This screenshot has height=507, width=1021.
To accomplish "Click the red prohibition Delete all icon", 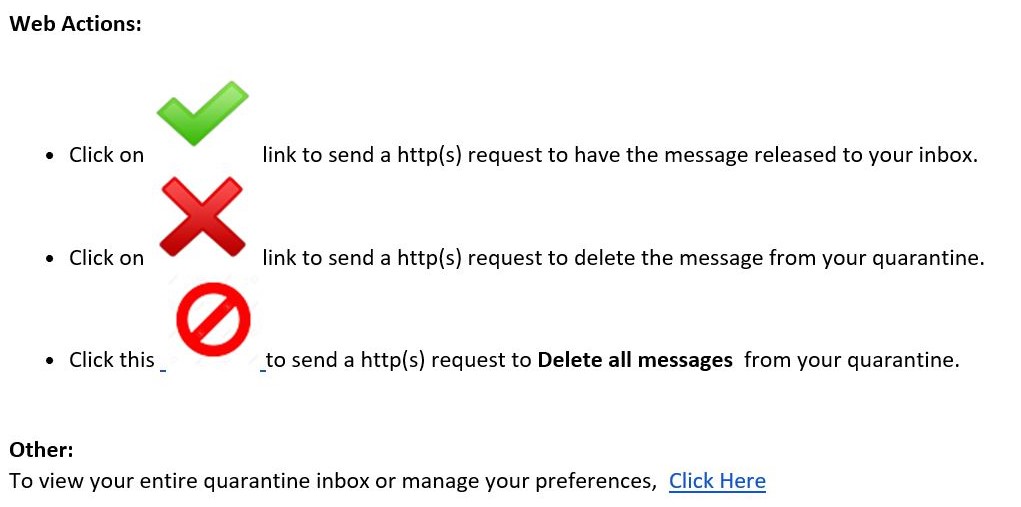I will [x=213, y=319].
